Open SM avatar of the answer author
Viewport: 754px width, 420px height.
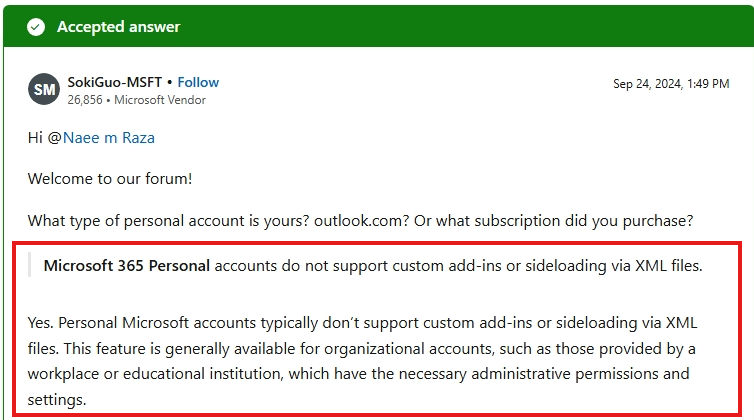tap(44, 89)
